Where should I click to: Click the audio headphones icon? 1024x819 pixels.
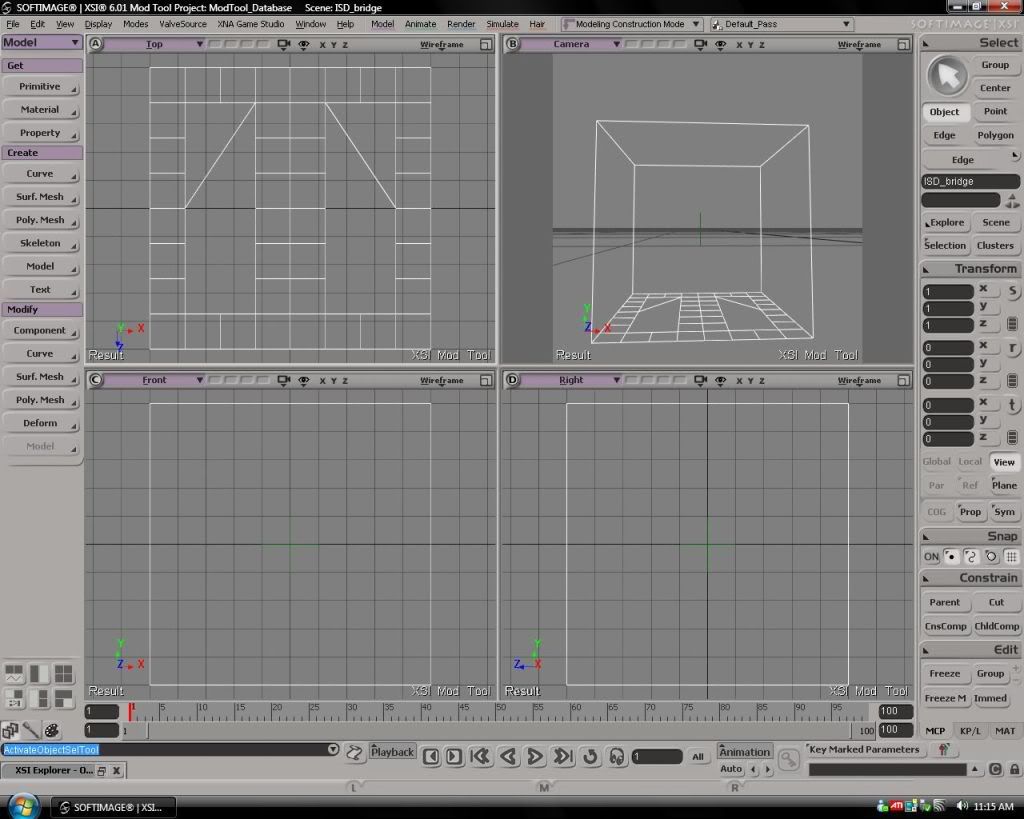pos(616,756)
